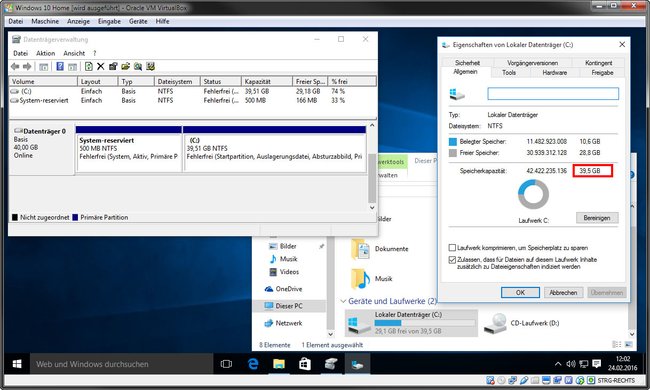
Task: Click the volume speaker tray icon
Action: point(571,364)
